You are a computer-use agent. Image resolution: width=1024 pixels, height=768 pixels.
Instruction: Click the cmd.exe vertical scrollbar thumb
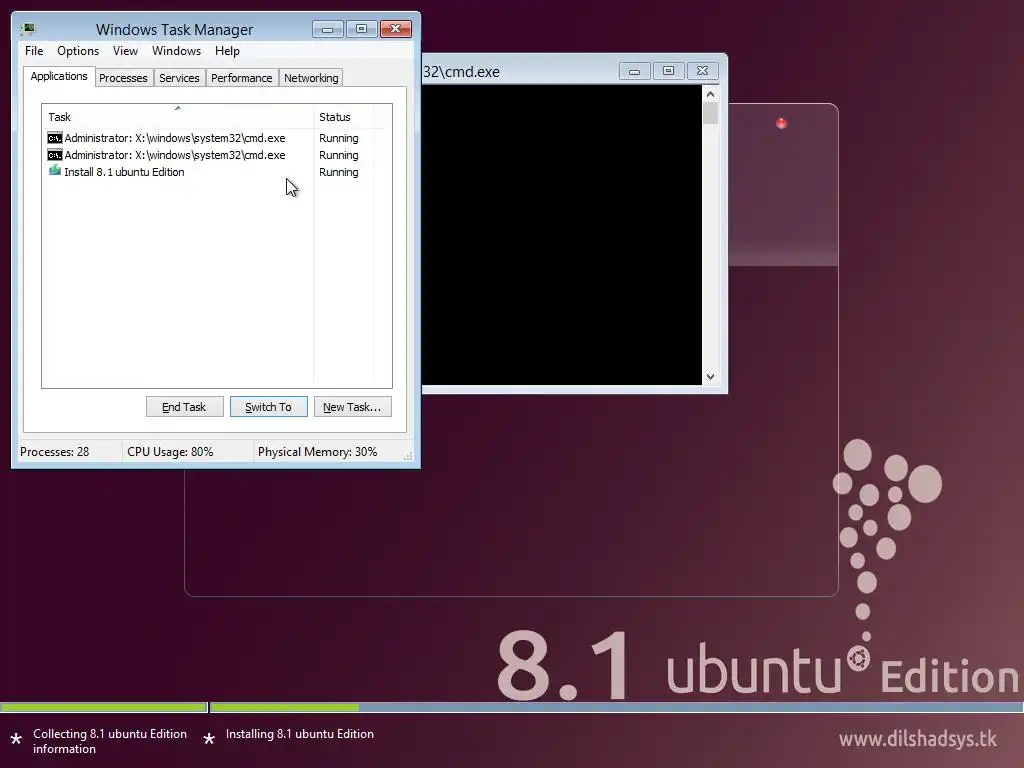tap(711, 113)
